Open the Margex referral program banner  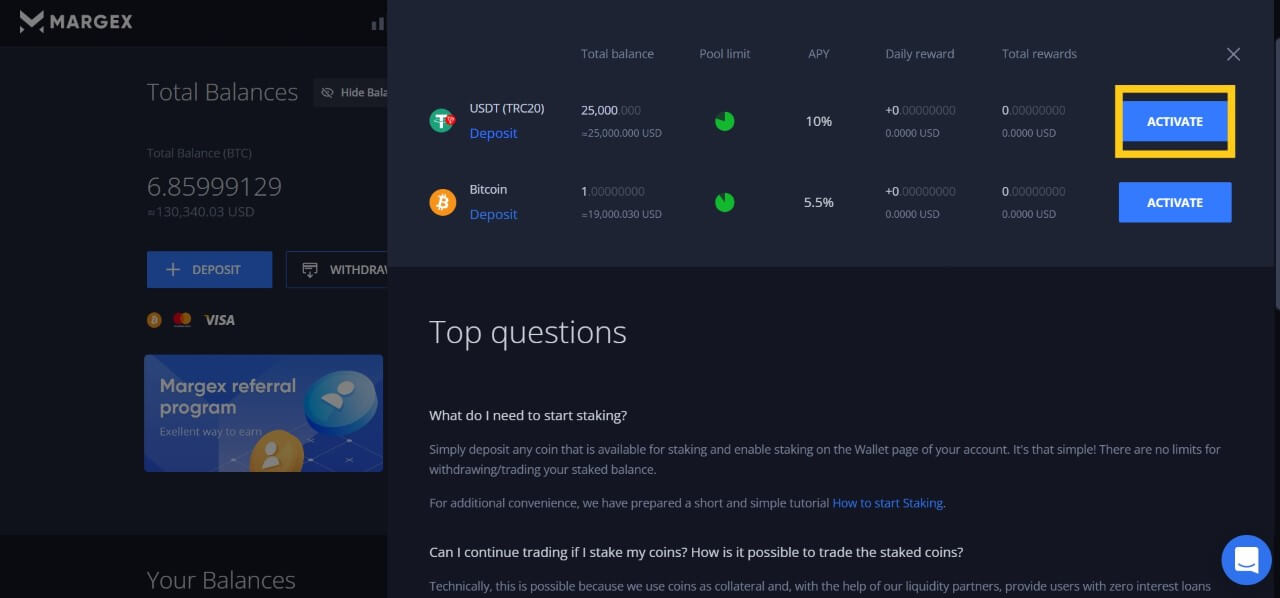[x=263, y=412]
